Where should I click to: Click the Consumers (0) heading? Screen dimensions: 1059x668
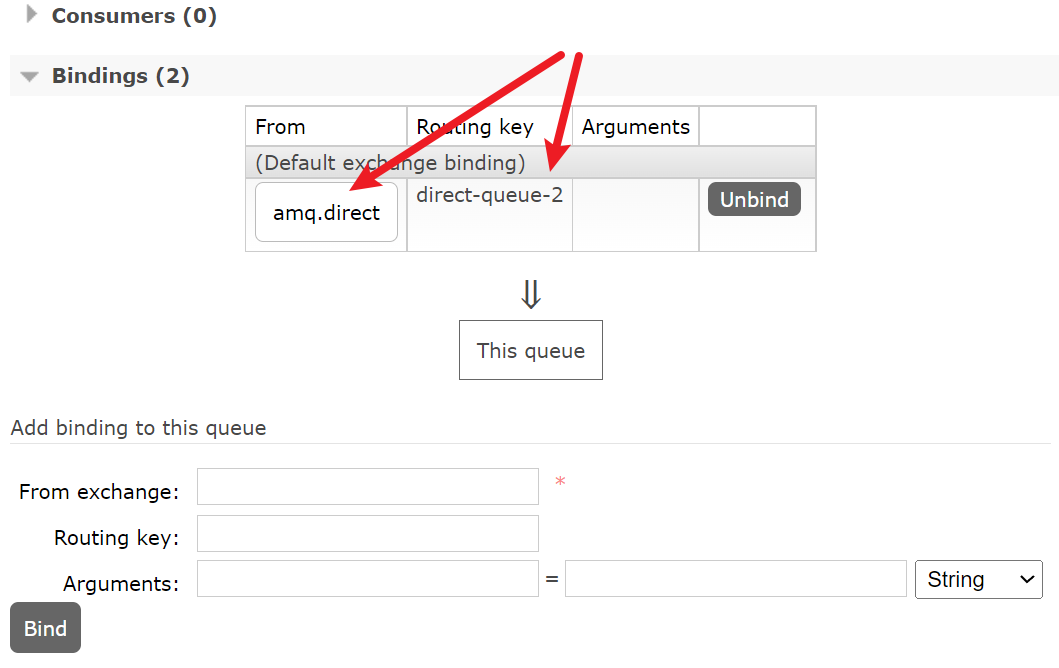(134, 16)
